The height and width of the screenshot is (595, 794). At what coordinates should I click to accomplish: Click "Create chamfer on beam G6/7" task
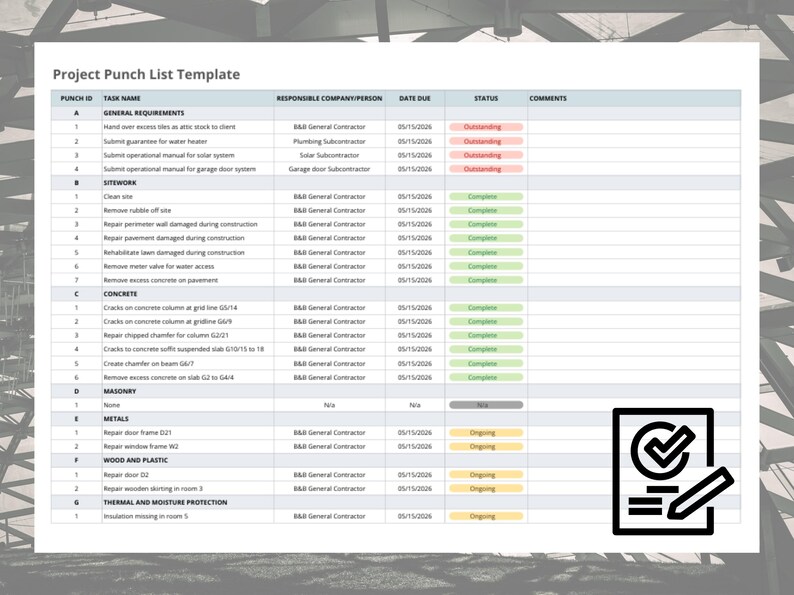pos(148,363)
